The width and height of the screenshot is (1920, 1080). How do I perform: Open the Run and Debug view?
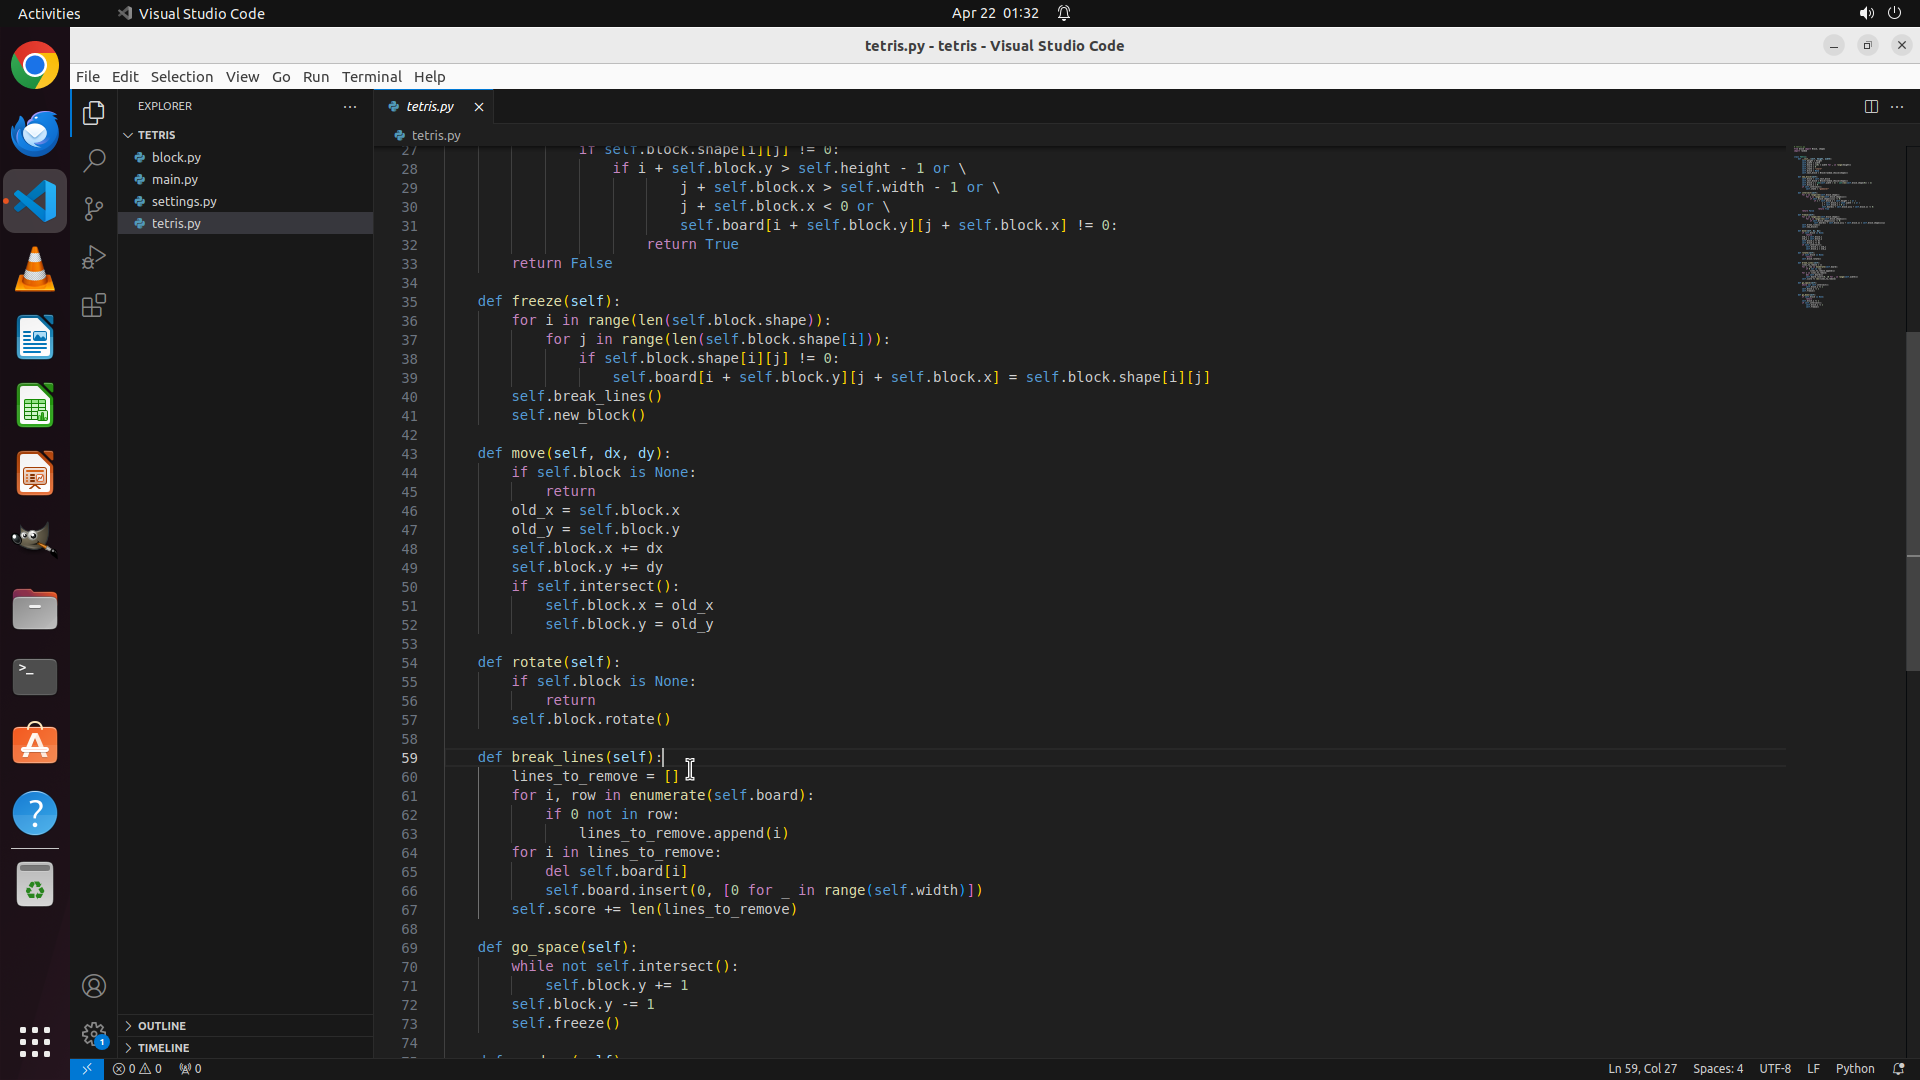click(x=94, y=257)
